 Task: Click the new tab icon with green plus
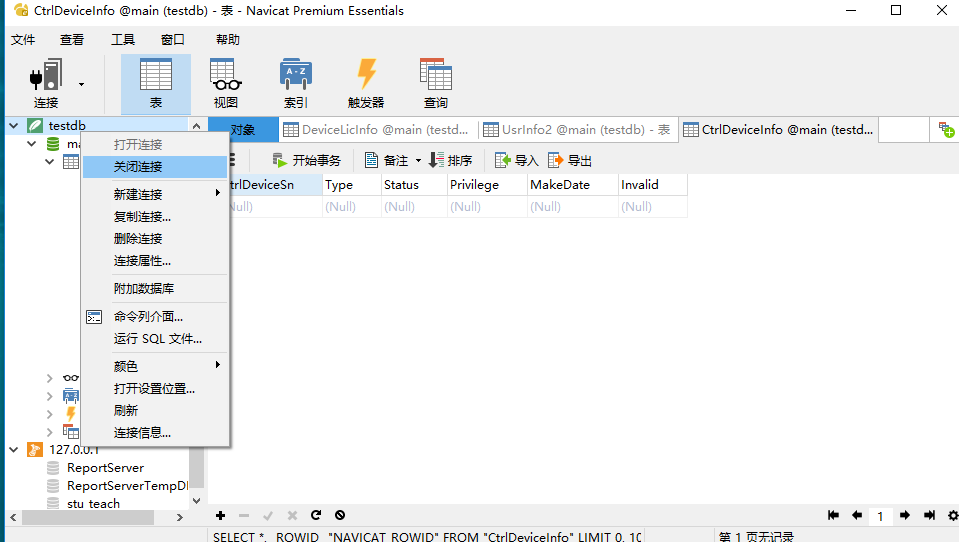[x=946, y=130]
